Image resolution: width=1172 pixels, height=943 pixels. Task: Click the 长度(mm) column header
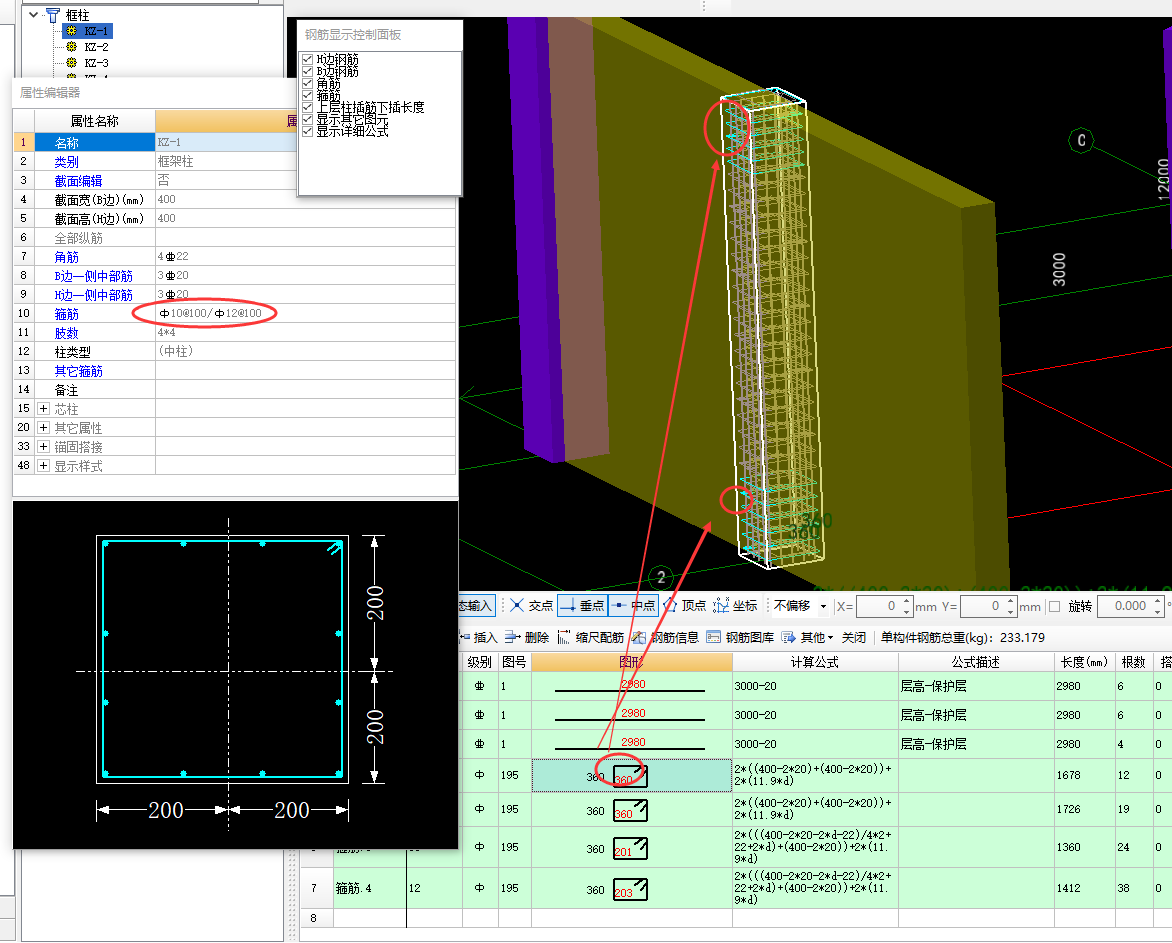pos(1084,662)
